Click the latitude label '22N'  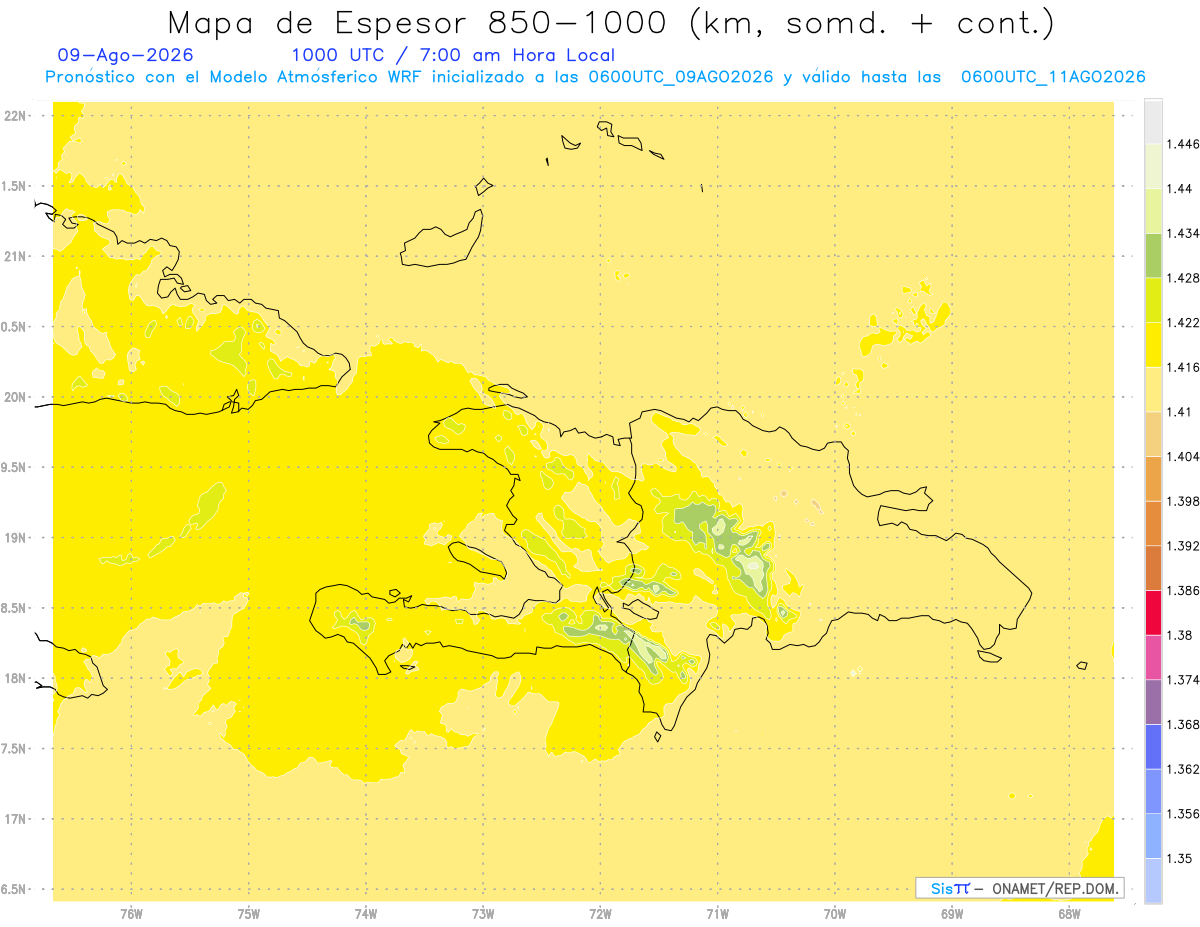16,116
